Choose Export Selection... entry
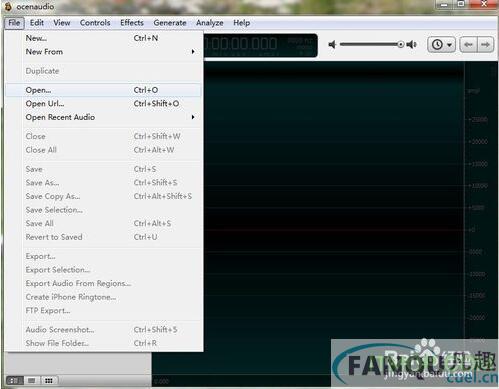Screen dimensions: 499x389 [x=103, y=270]
